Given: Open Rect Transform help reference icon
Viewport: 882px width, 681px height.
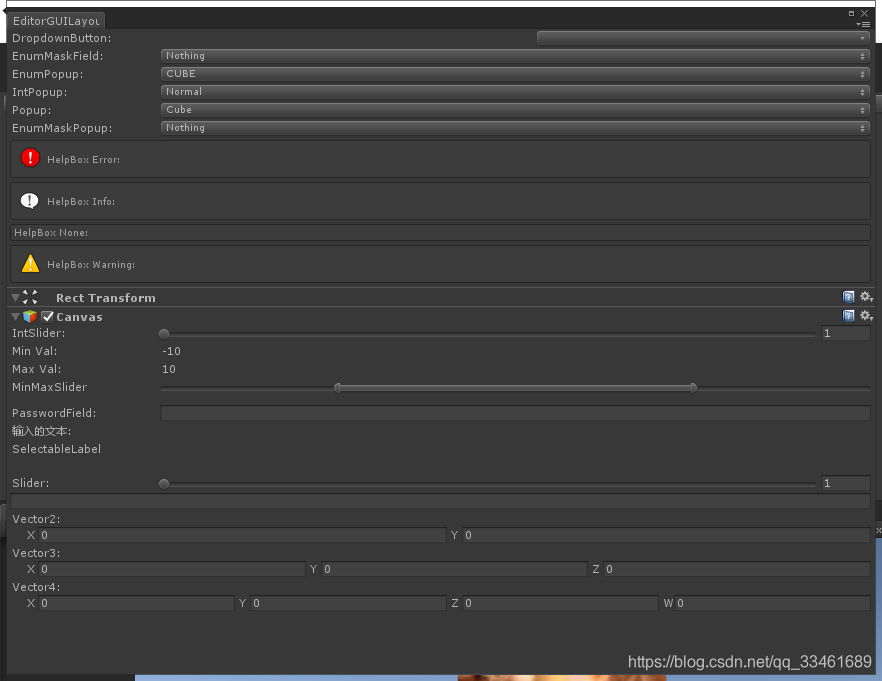Looking at the screenshot, I should pos(848,297).
